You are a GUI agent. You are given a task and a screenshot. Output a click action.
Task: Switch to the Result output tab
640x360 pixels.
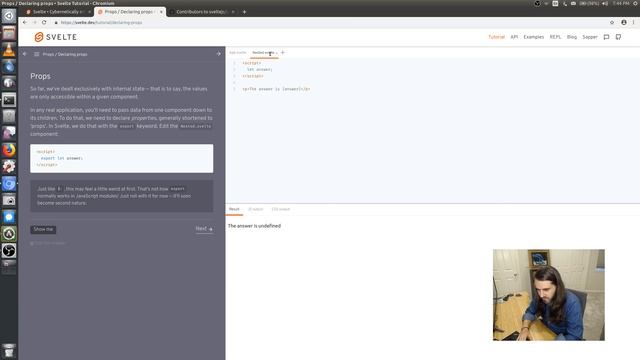(x=234, y=209)
